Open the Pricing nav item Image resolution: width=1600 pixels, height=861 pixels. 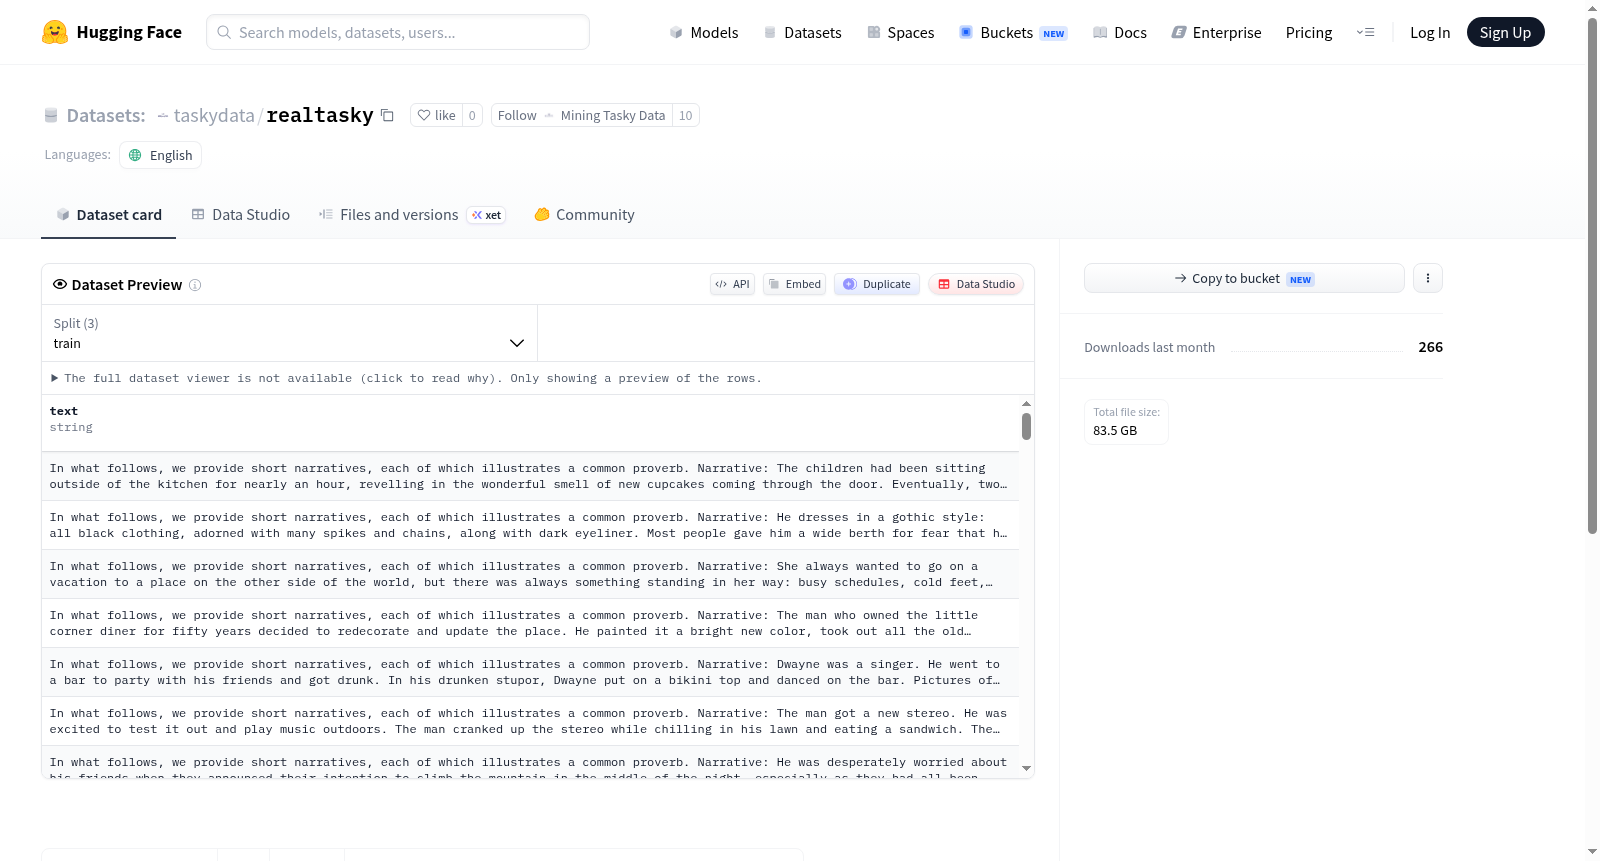[x=1309, y=32]
